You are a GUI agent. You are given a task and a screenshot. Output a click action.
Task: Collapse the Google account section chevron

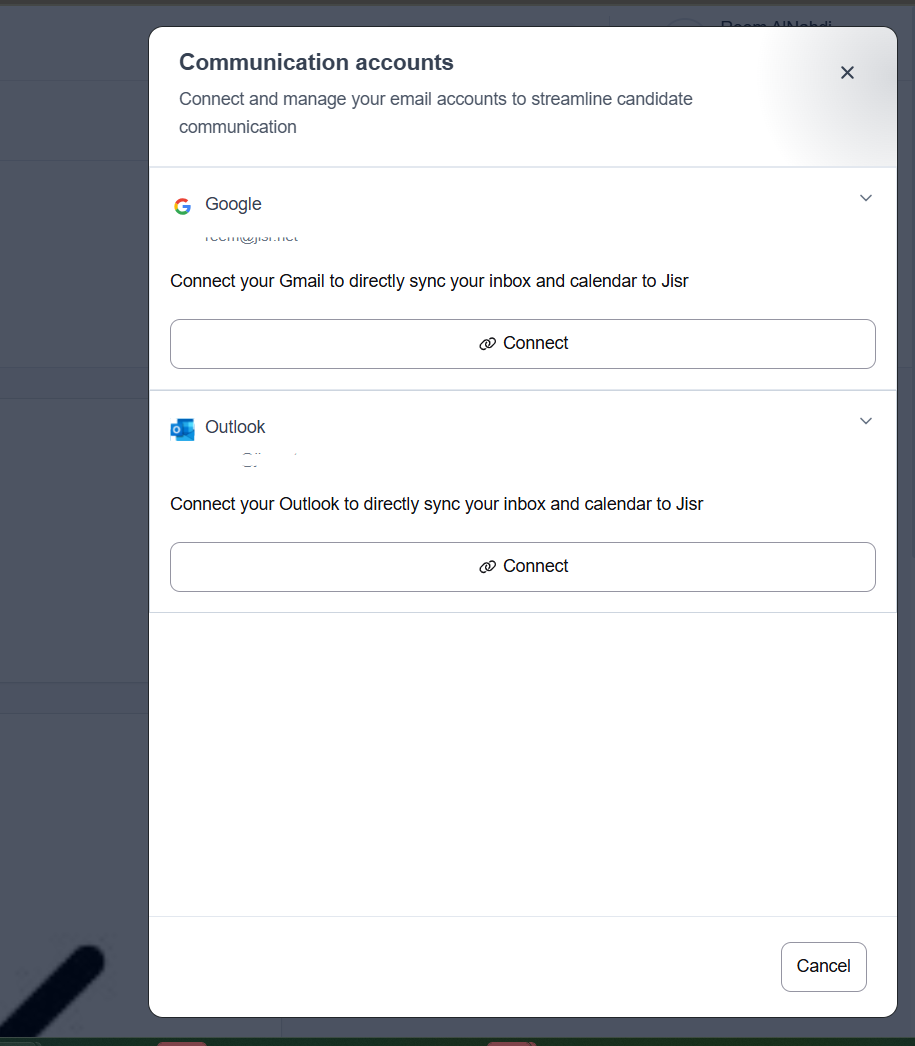coord(866,198)
